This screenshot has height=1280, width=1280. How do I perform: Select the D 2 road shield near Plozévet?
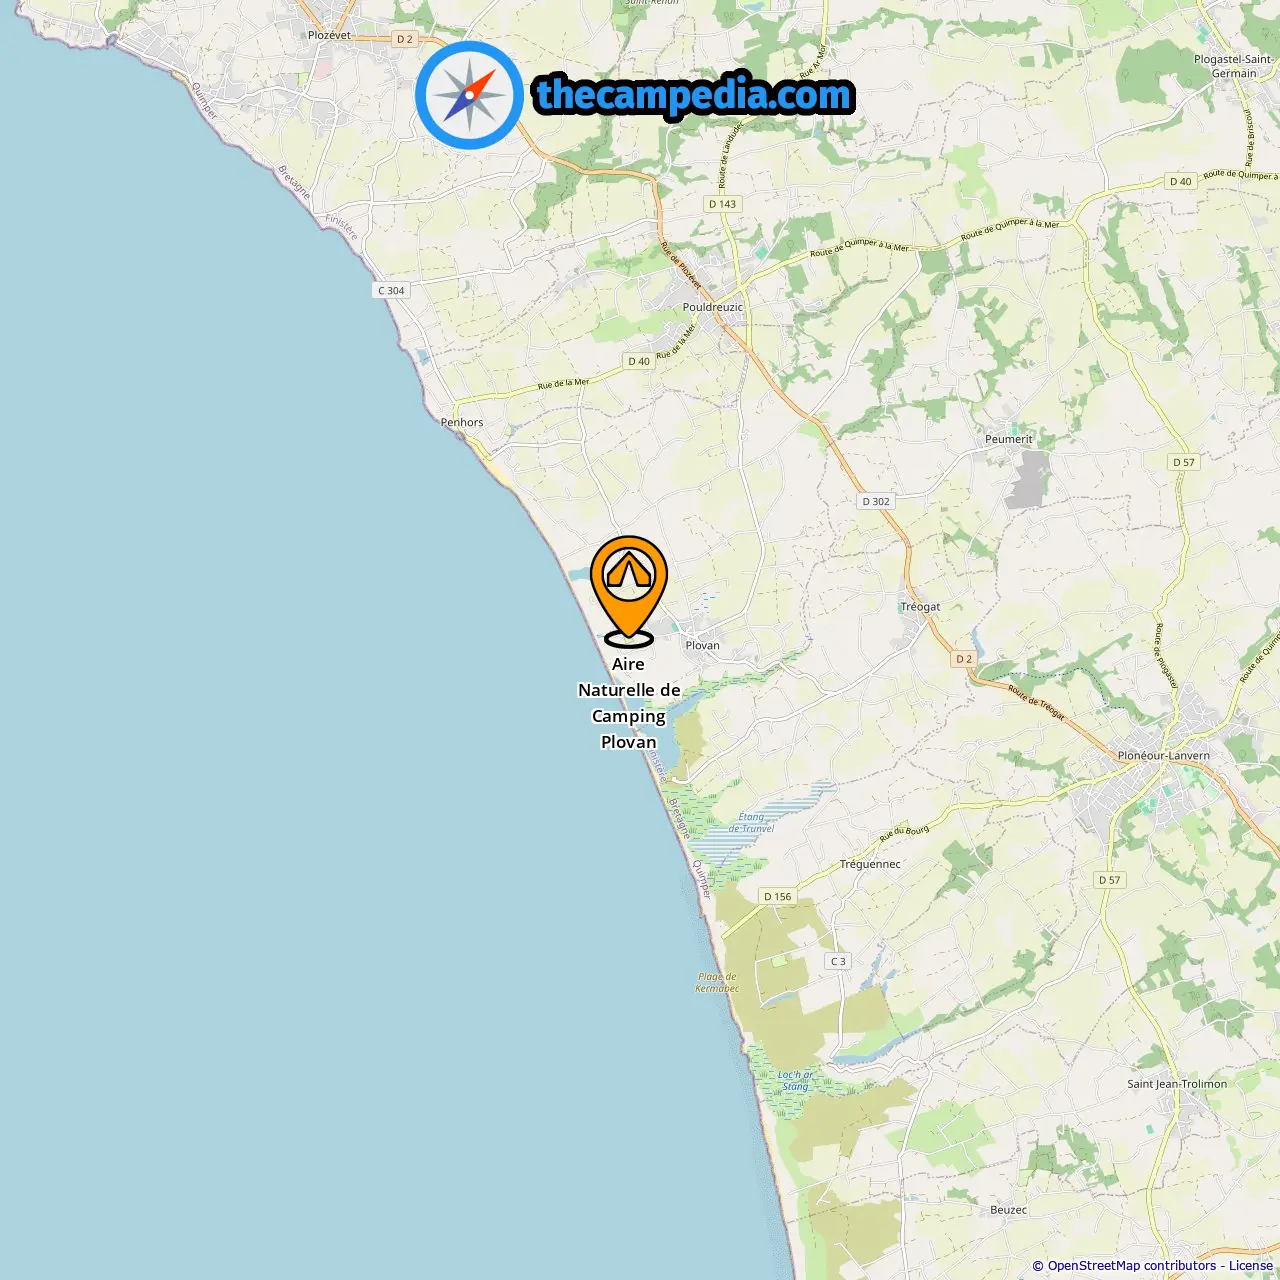404,39
